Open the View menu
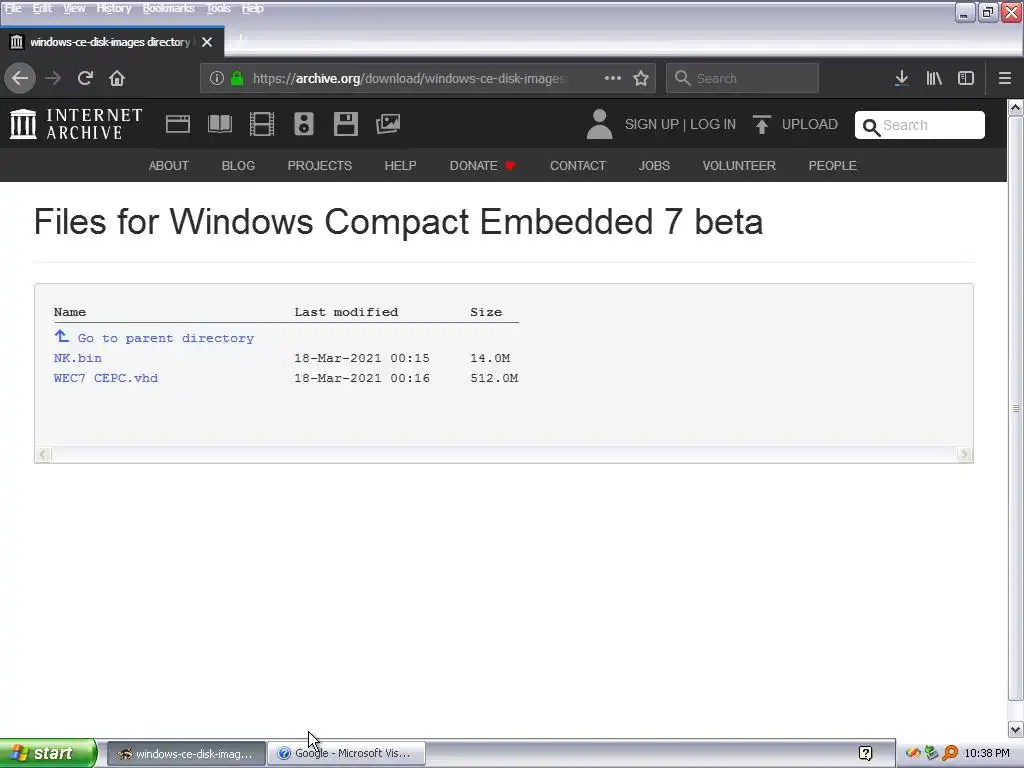The width and height of the screenshot is (1024, 768). click(x=74, y=8)
